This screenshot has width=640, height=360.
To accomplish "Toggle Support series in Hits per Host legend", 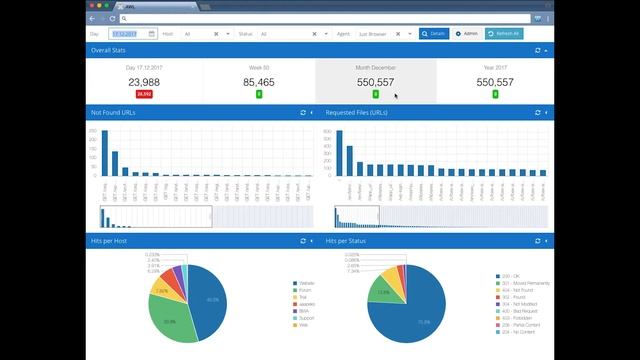I will coord(304,318).
